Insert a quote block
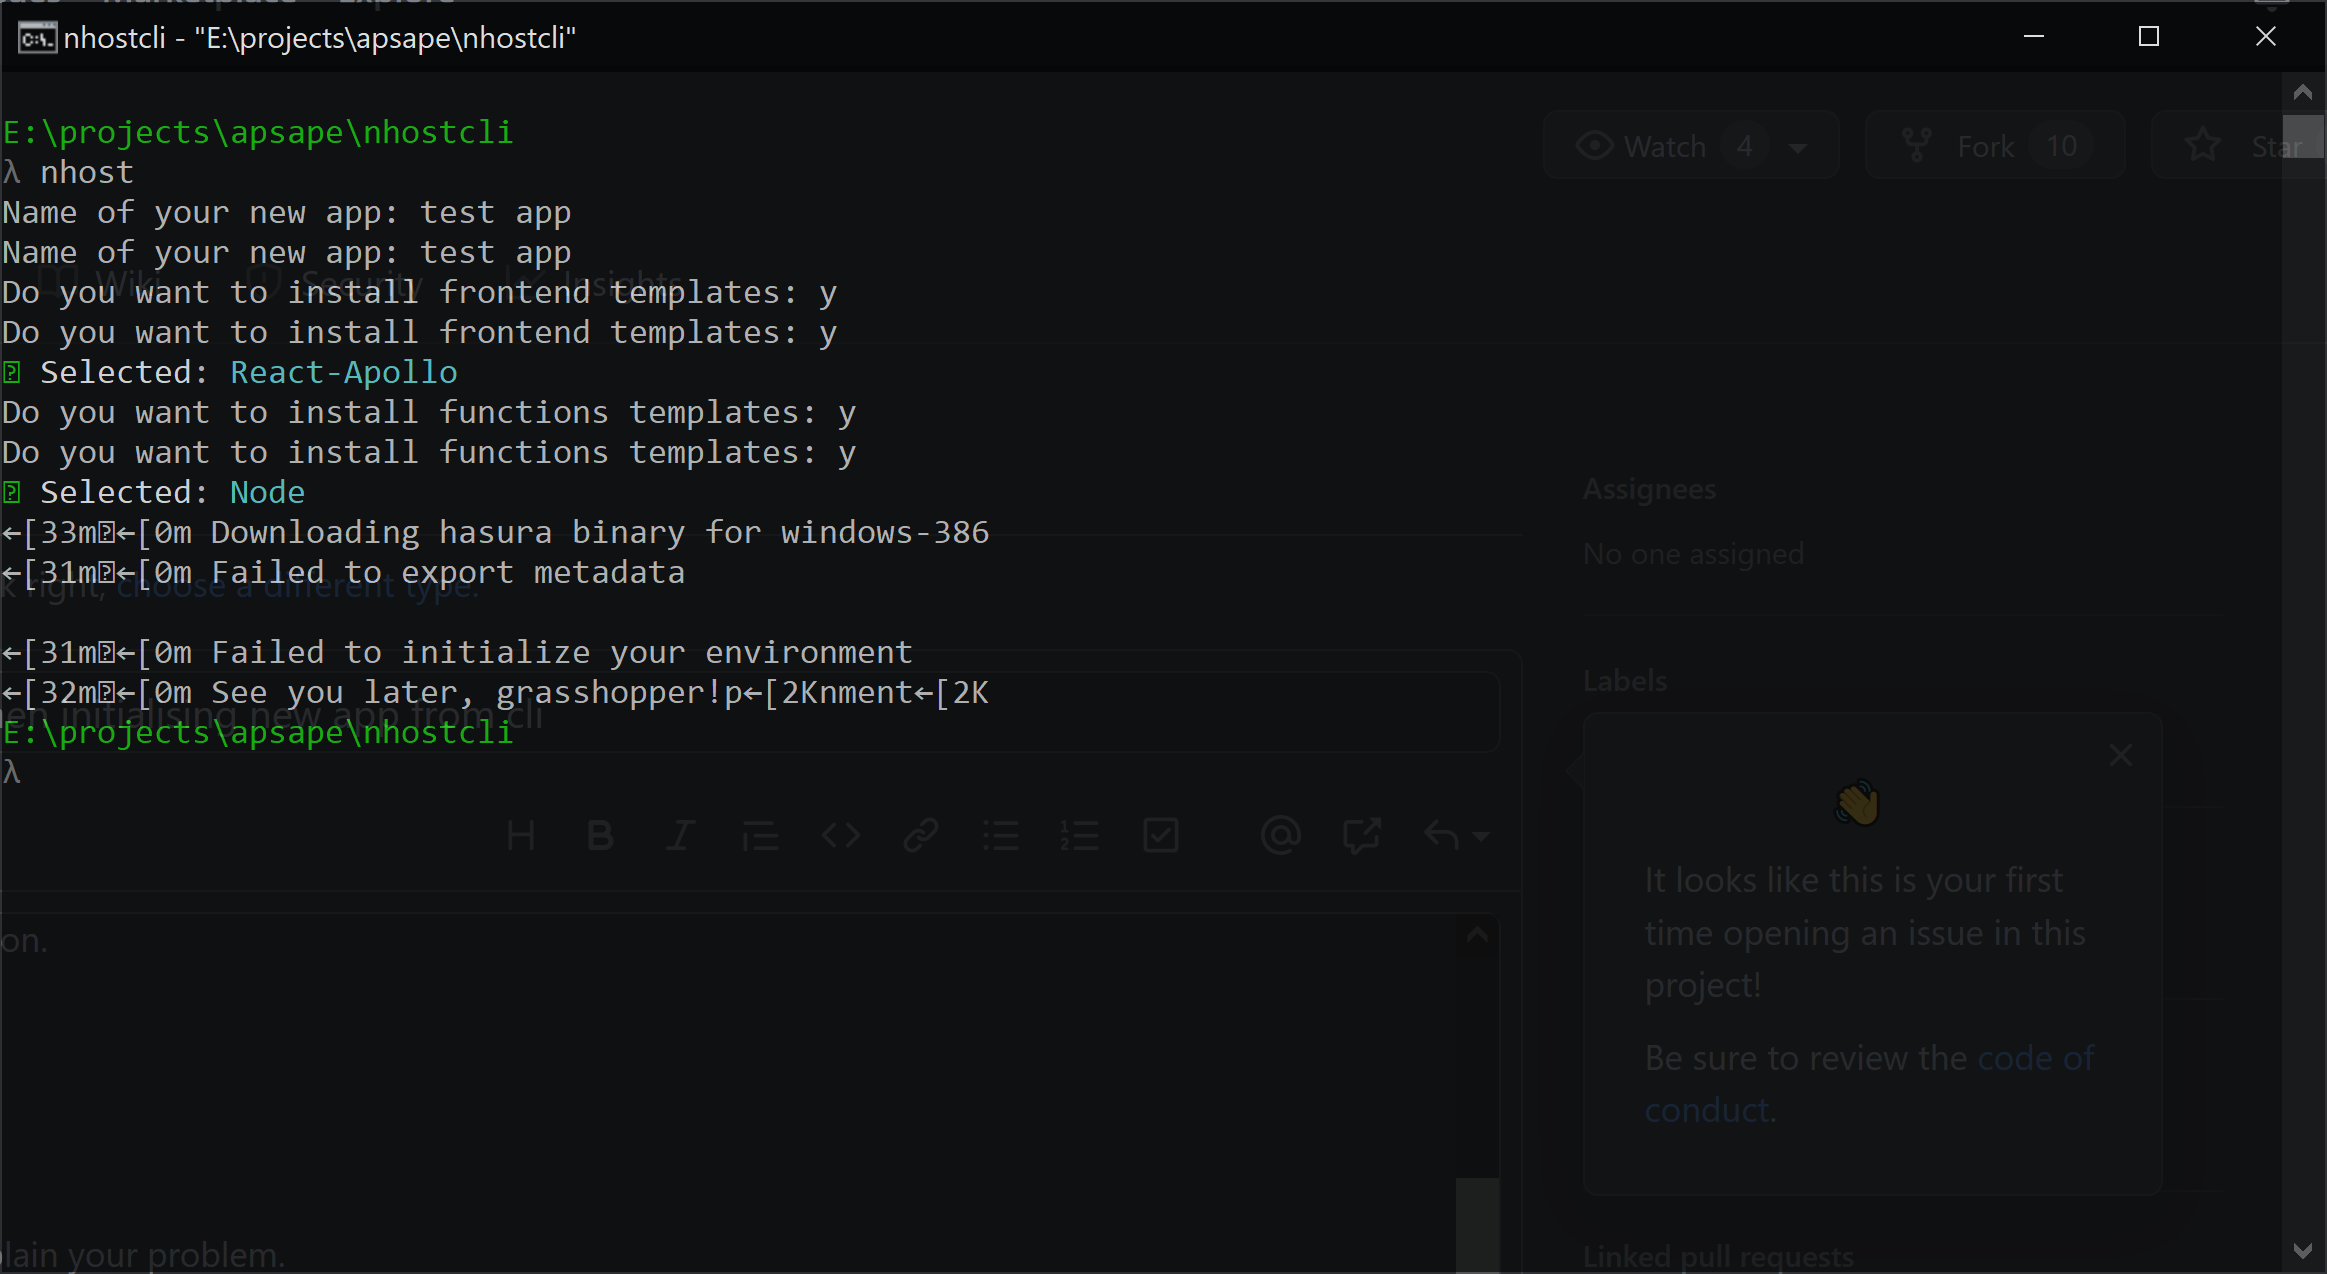This screenshot has height=1274, width=2327. [760, 835]
